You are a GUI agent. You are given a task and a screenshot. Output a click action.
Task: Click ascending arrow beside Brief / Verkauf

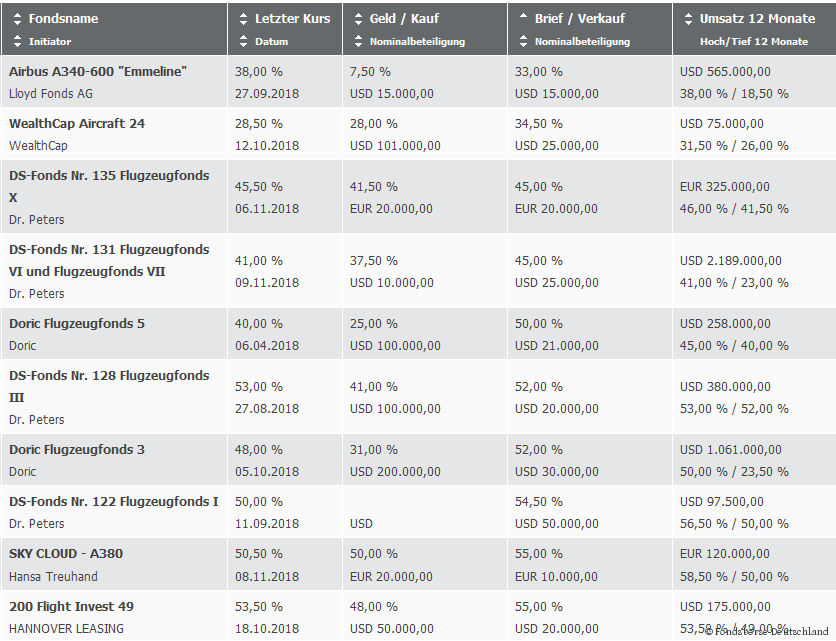[524, 17]
